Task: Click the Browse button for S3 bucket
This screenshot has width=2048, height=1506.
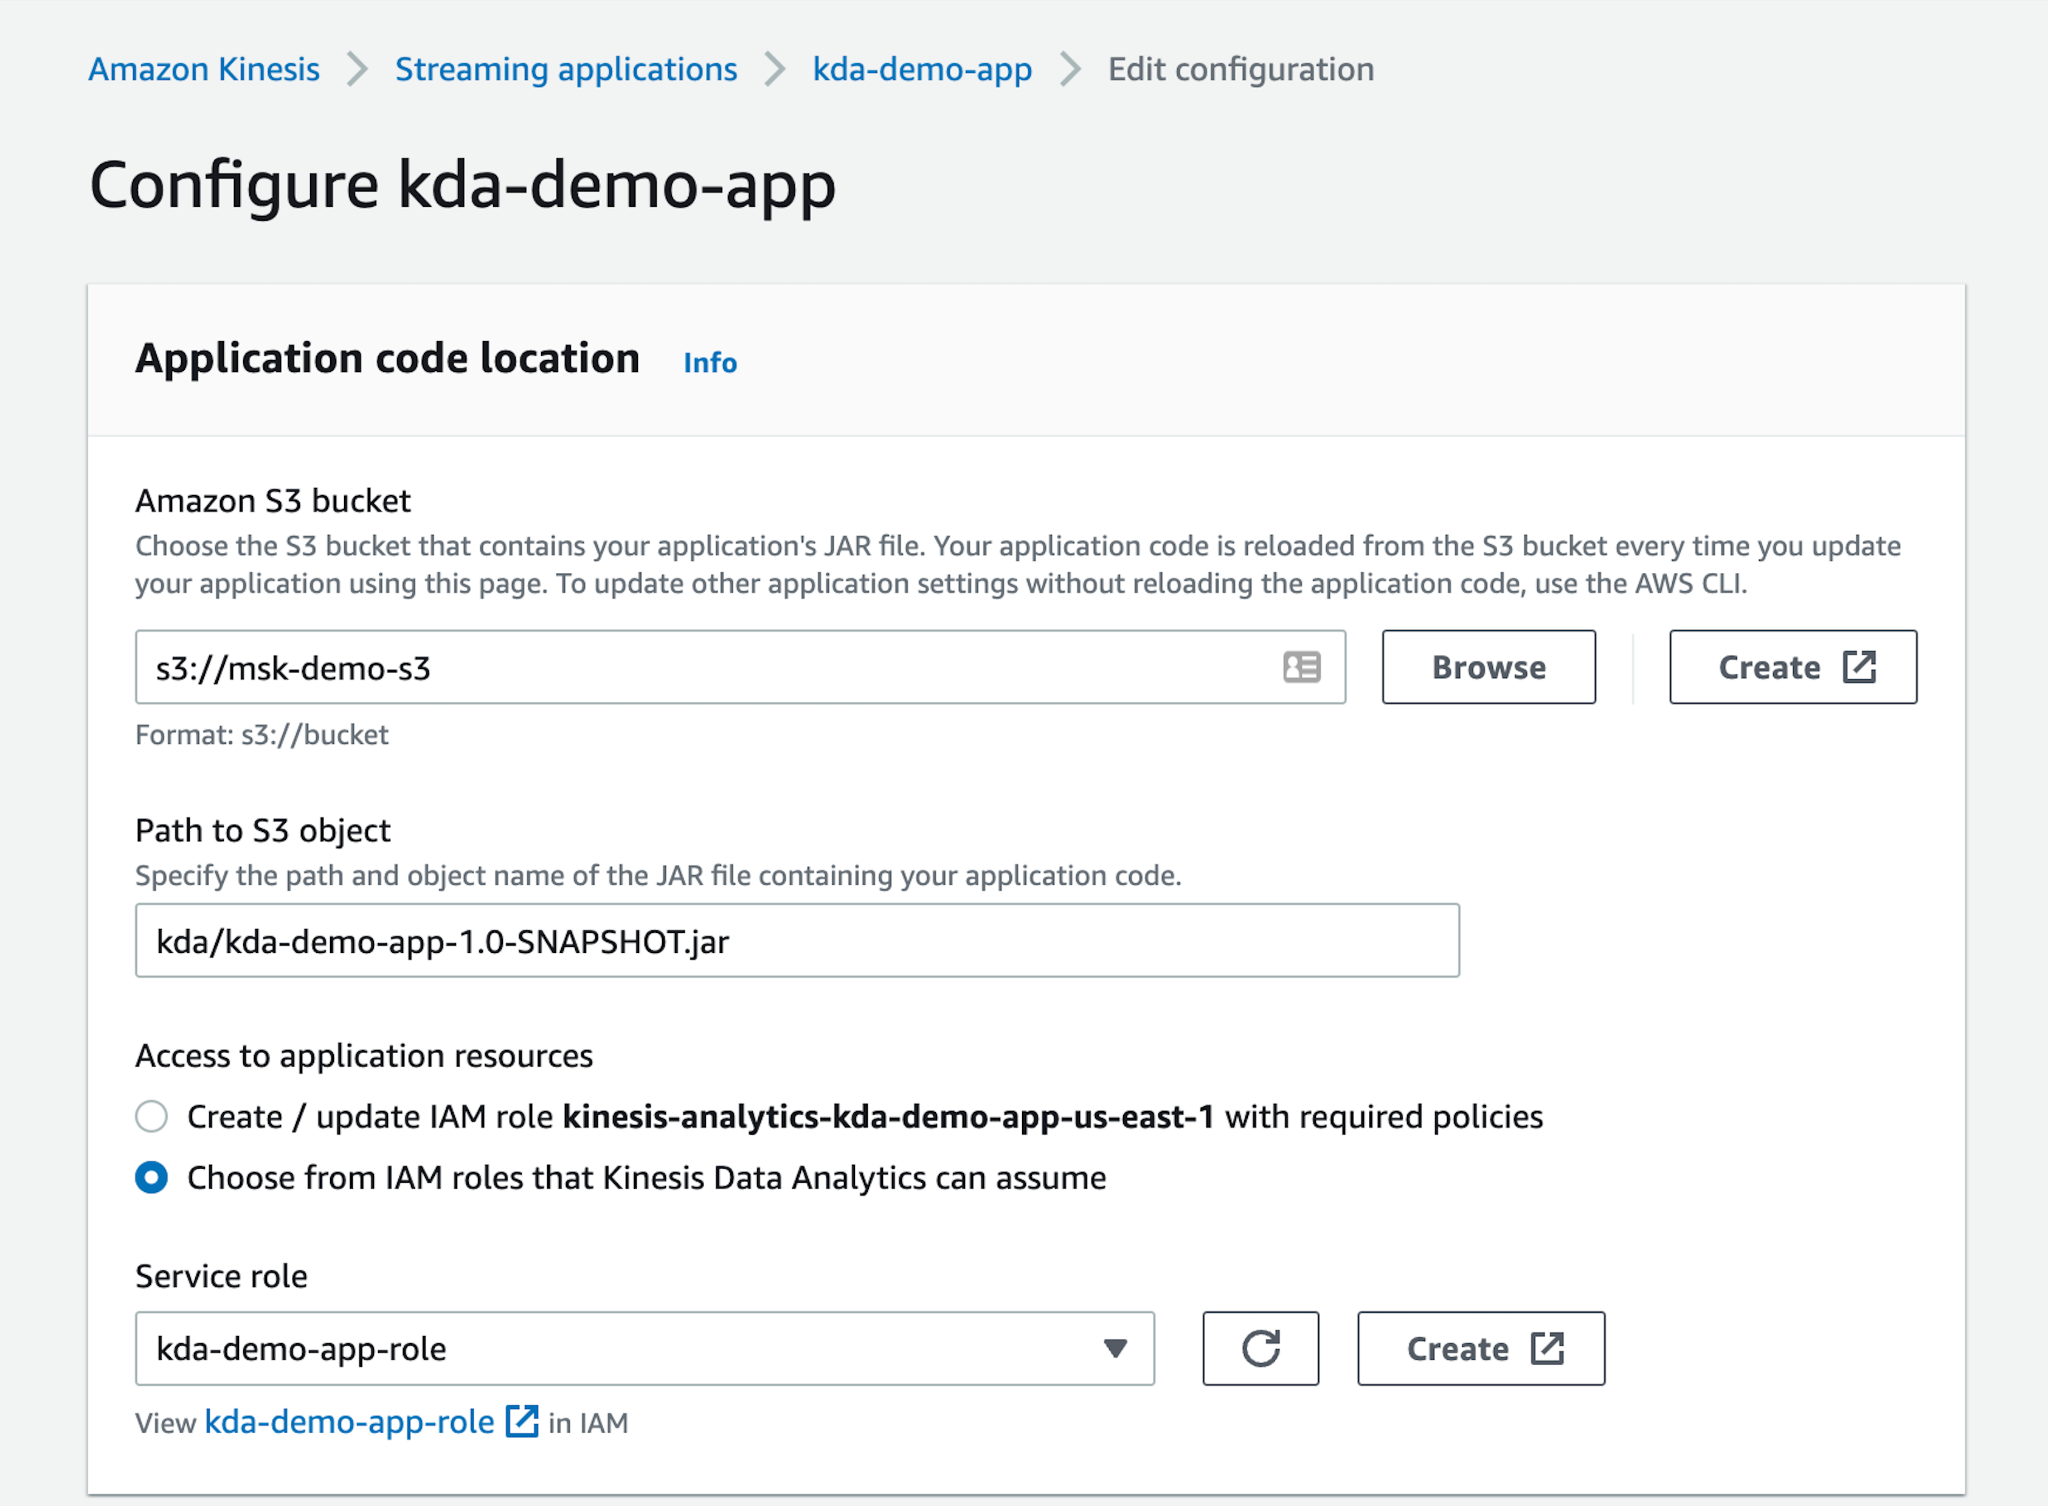Action: pyautogui.click(x=1488, y=666)
